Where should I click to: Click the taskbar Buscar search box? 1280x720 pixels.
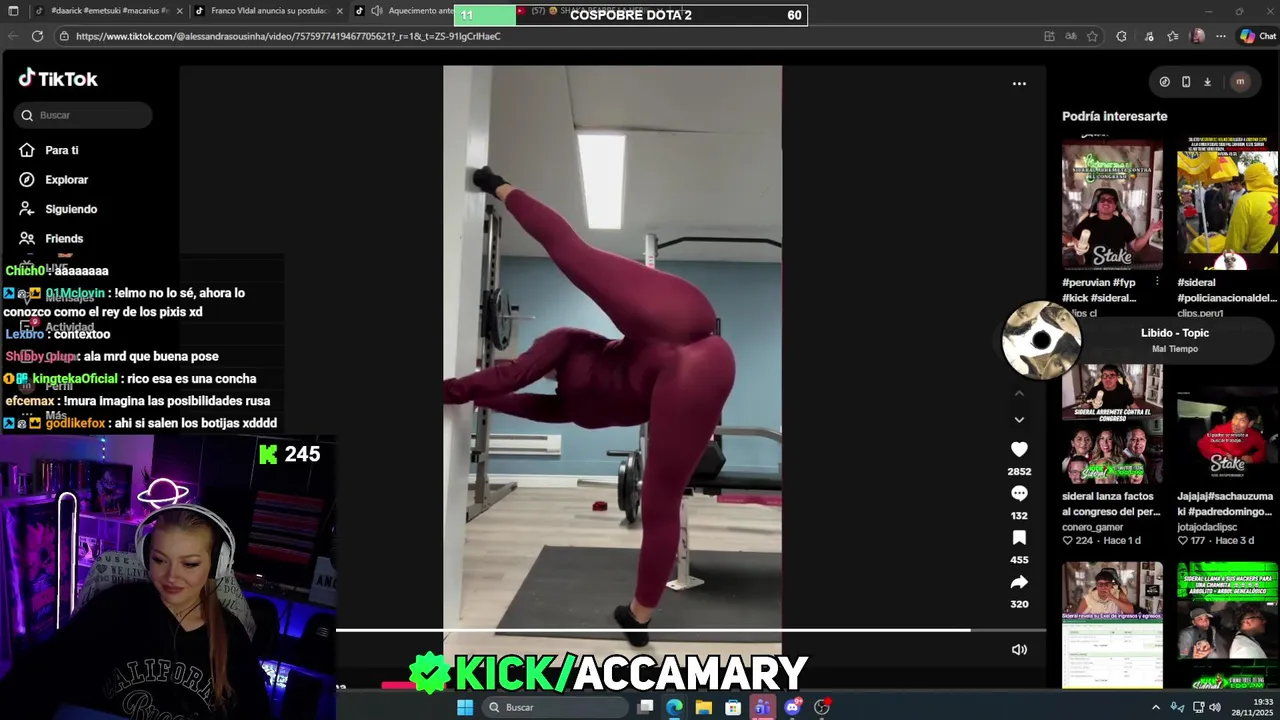[555, 707]
